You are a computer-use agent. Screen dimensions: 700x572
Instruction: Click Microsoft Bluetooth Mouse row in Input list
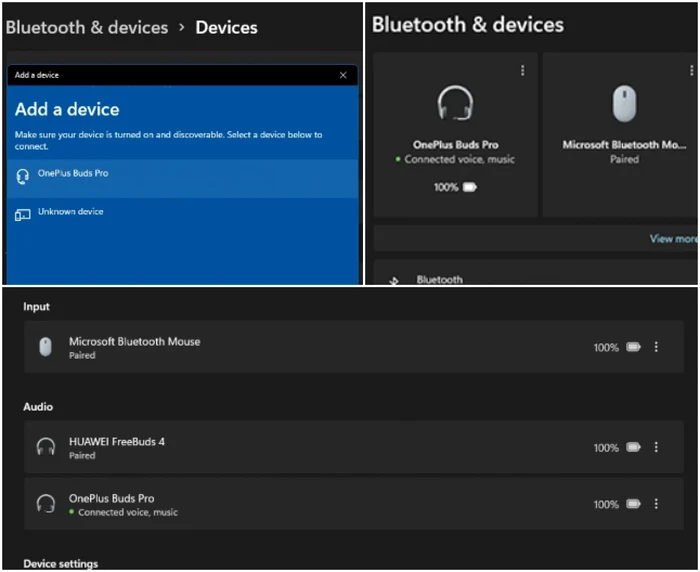tap(354, 347)
